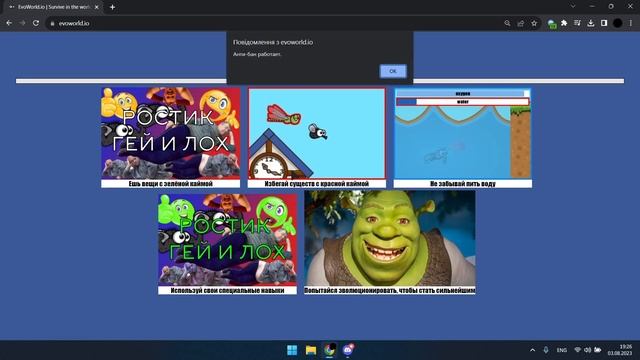View site info via lock icon
640x360 pixels.
coord(52,24)
